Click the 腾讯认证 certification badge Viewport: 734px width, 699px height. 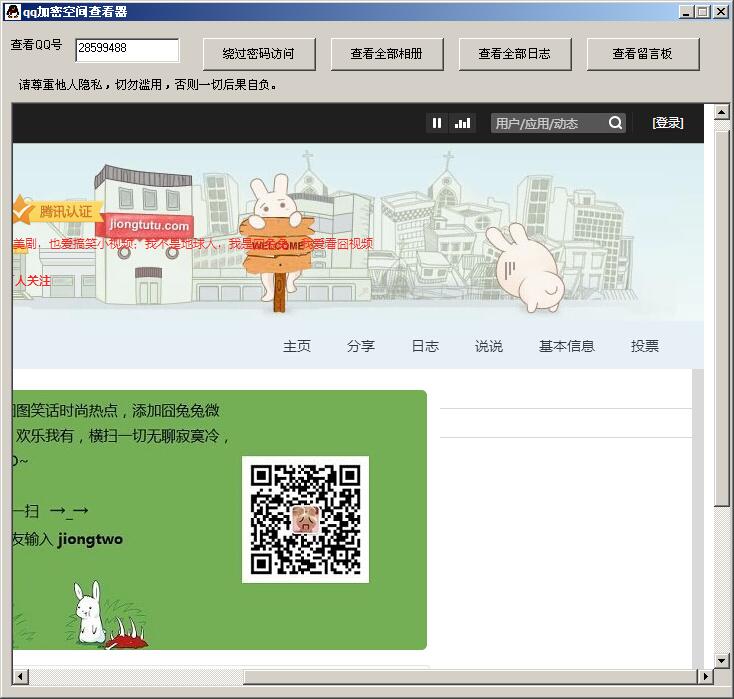57,211
